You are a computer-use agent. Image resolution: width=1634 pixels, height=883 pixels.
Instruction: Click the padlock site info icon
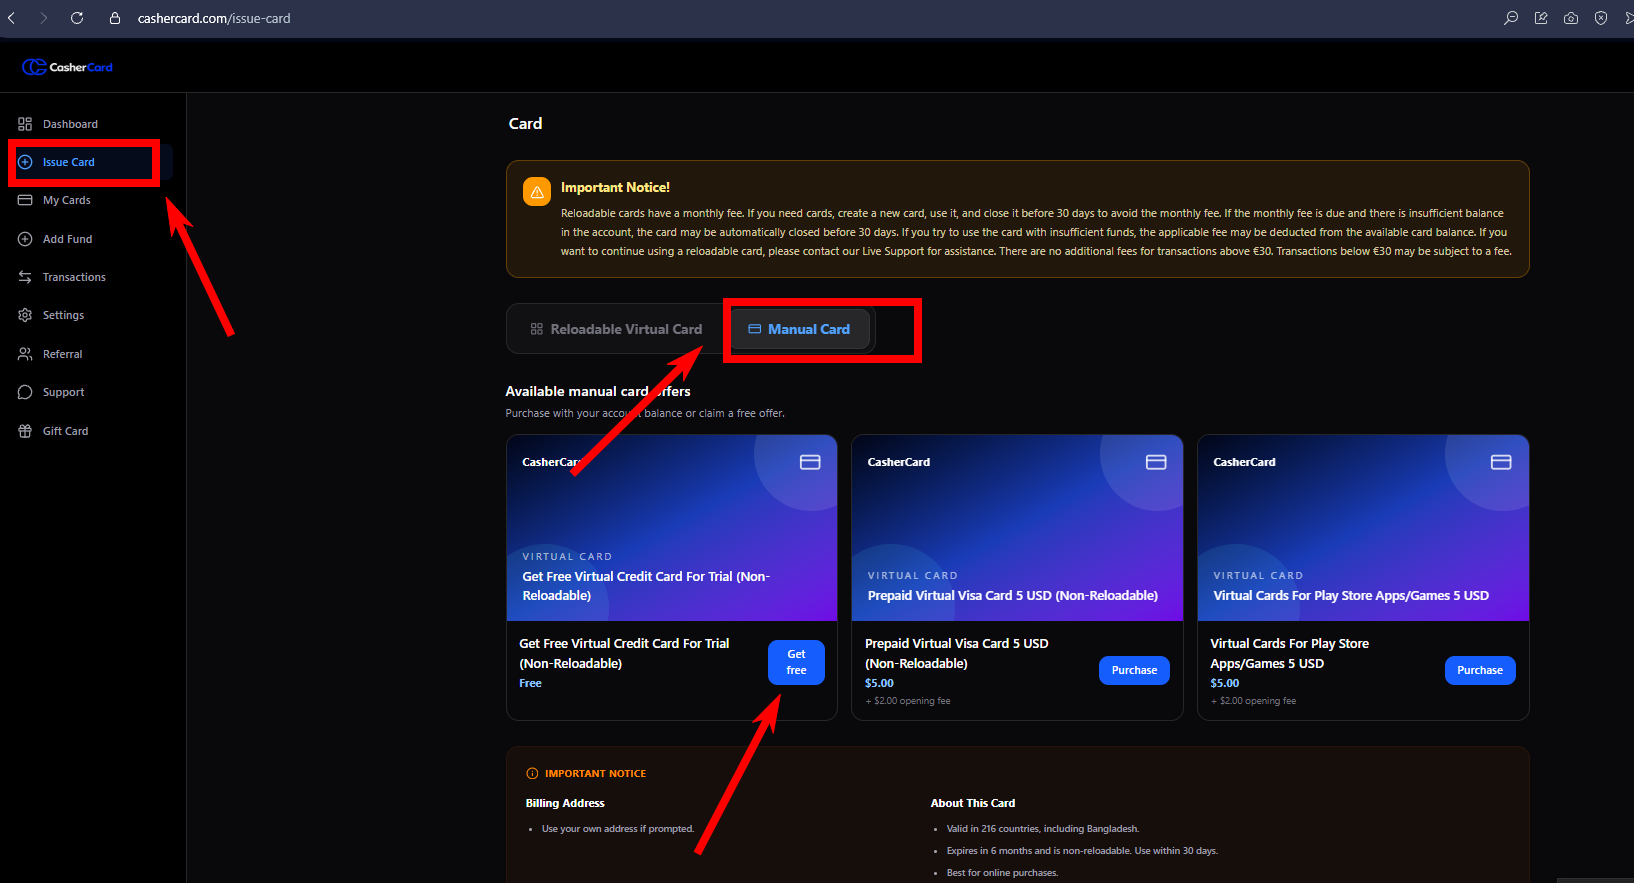click(115, 18)
